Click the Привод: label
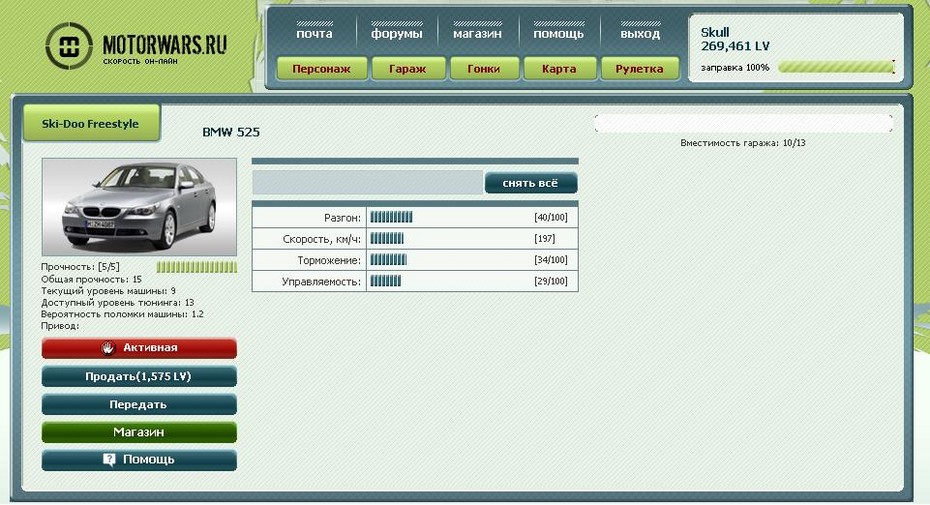930x505 pixels. (x=60, y=326)
